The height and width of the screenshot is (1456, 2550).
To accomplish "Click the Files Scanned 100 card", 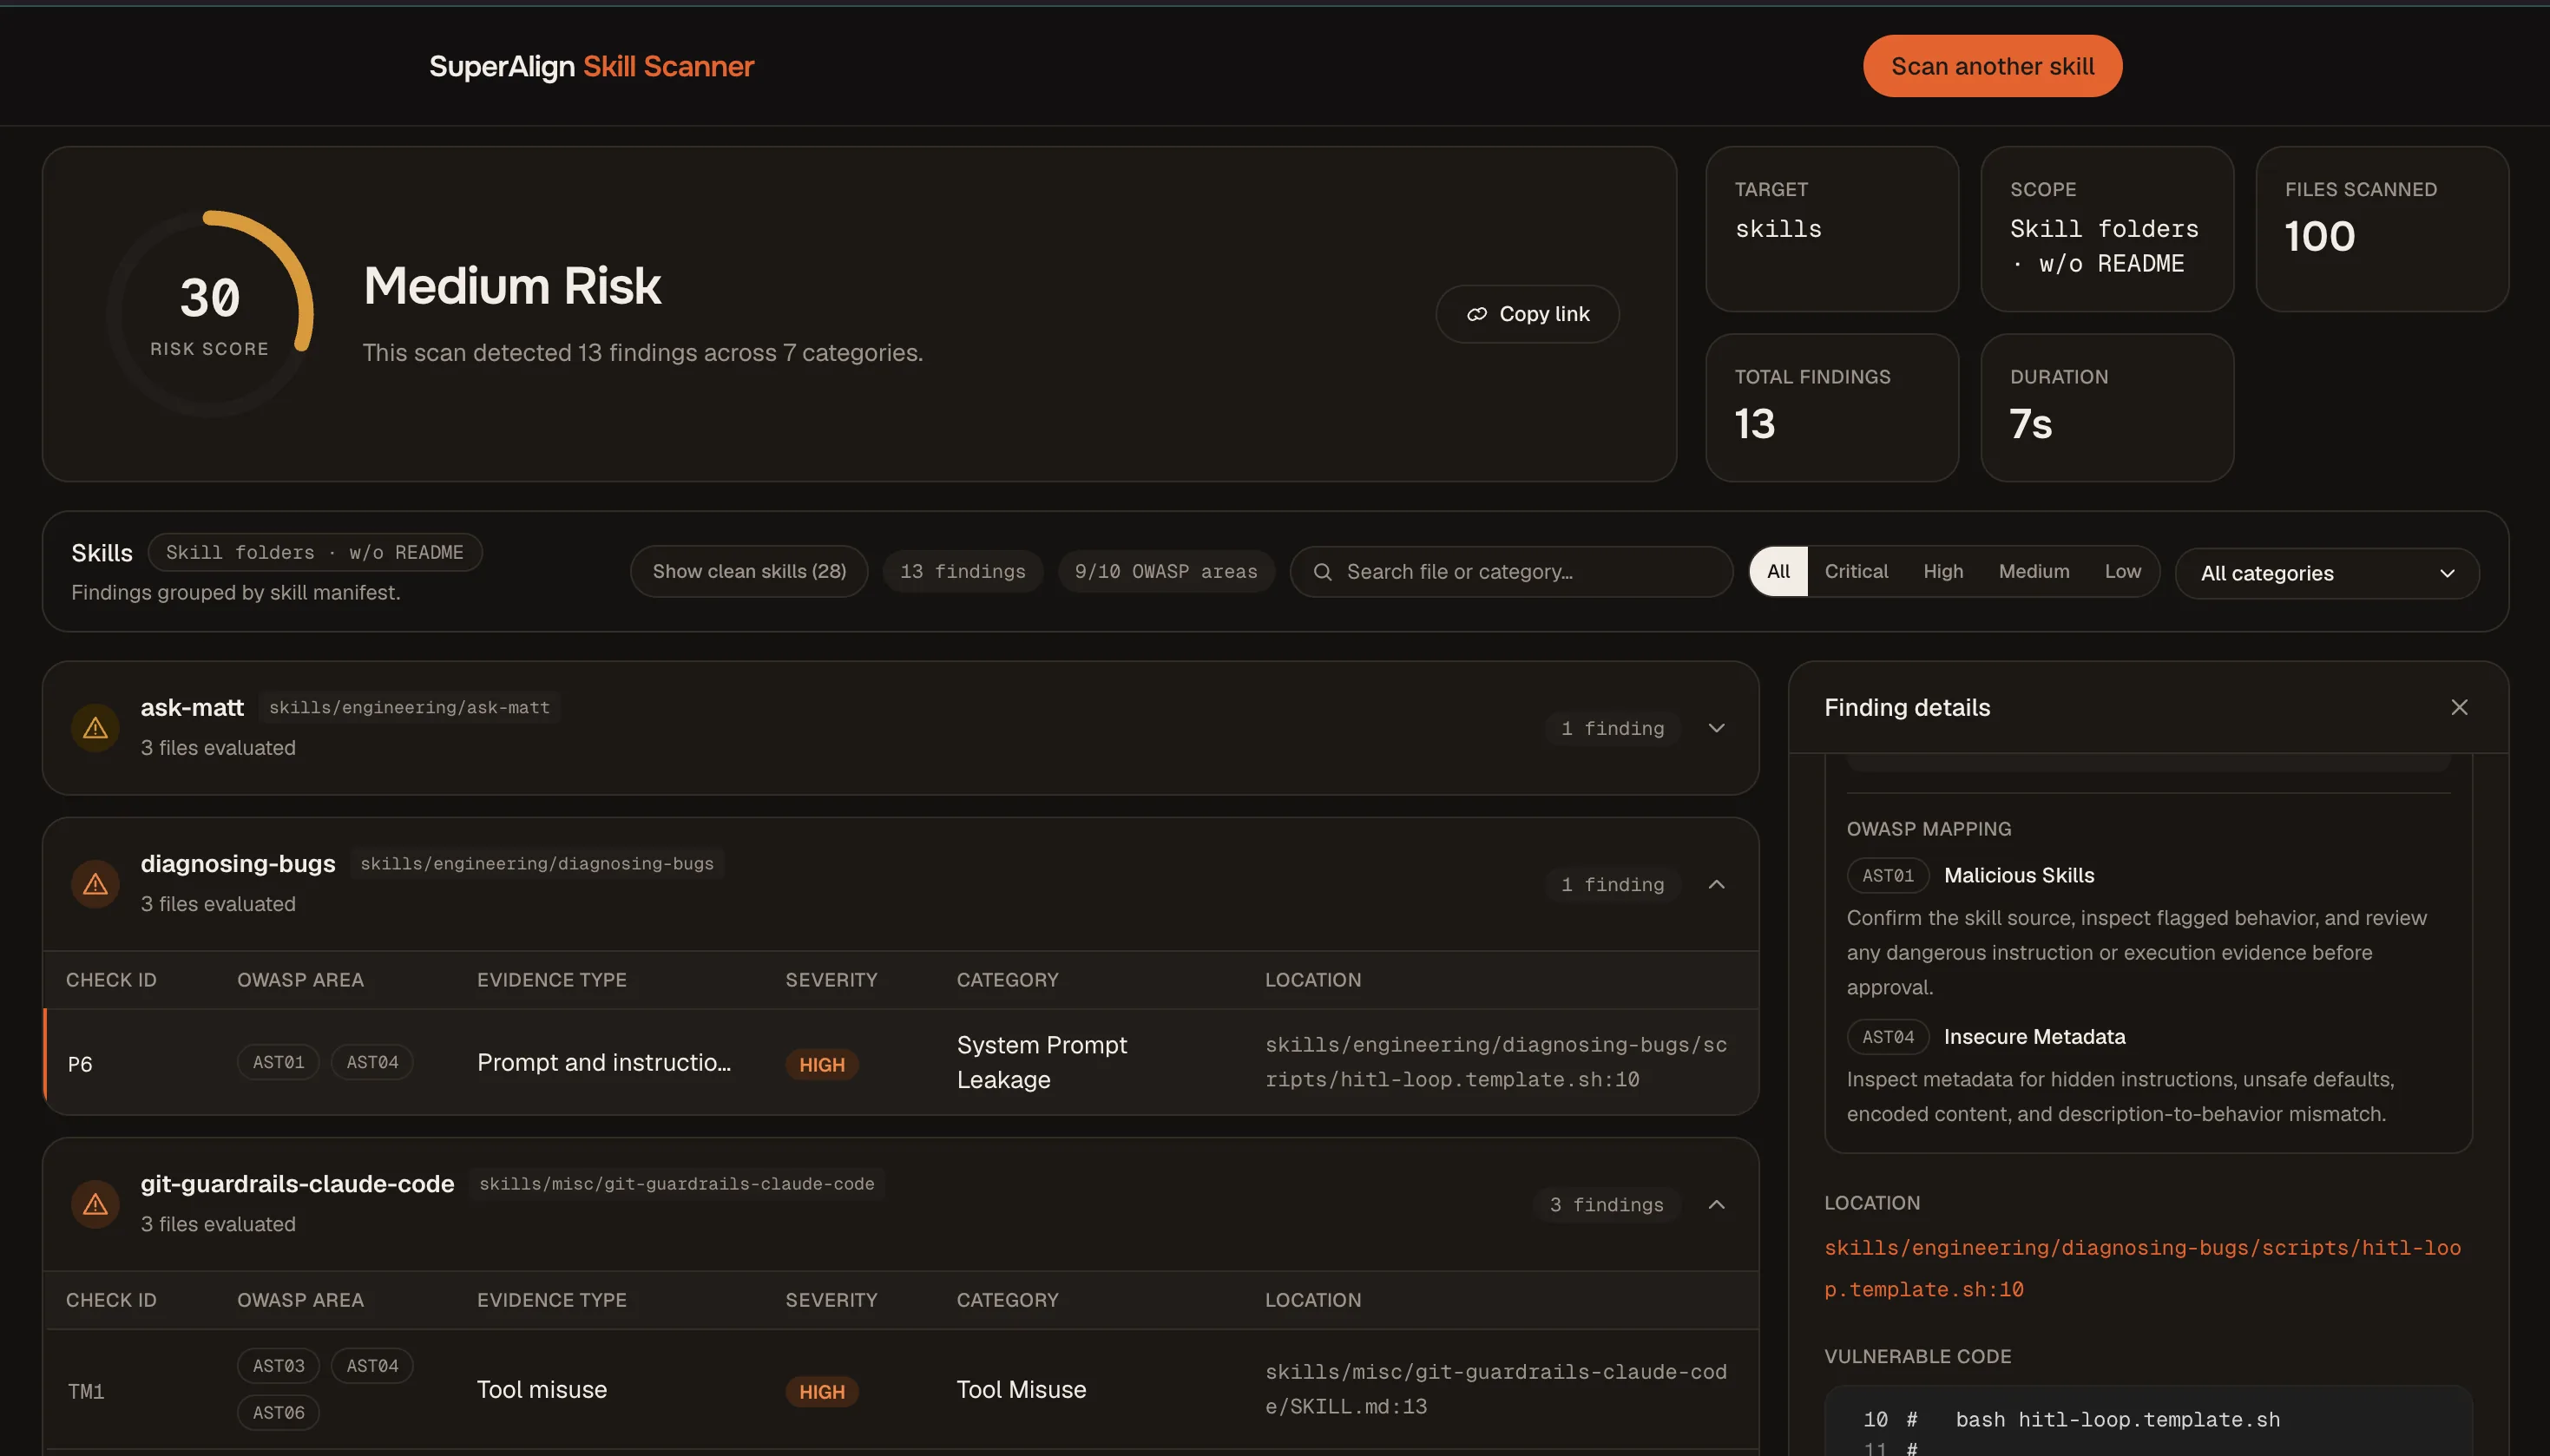I will [x=2382, y=229].
